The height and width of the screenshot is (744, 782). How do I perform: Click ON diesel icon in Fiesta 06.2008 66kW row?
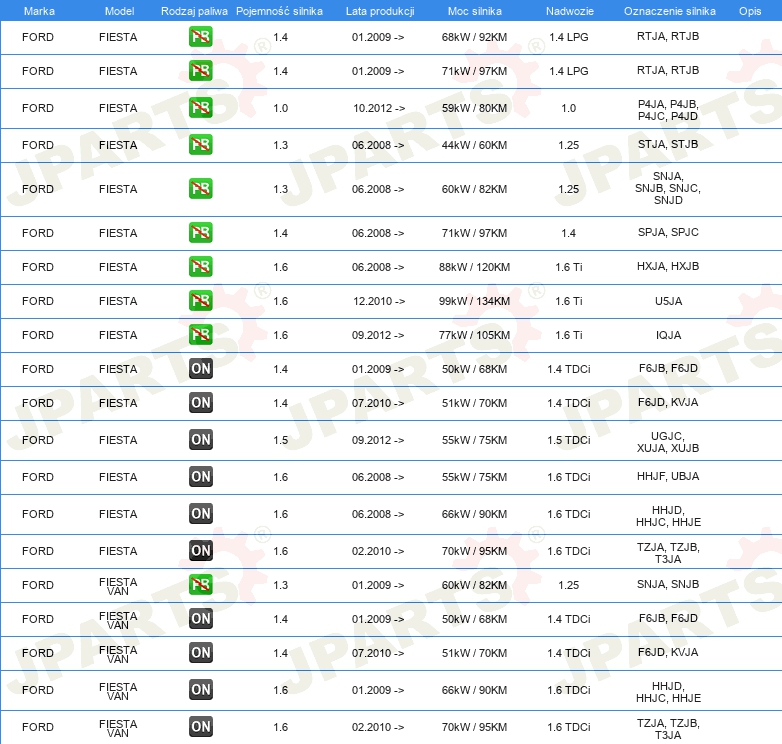(x=200, y=513)
